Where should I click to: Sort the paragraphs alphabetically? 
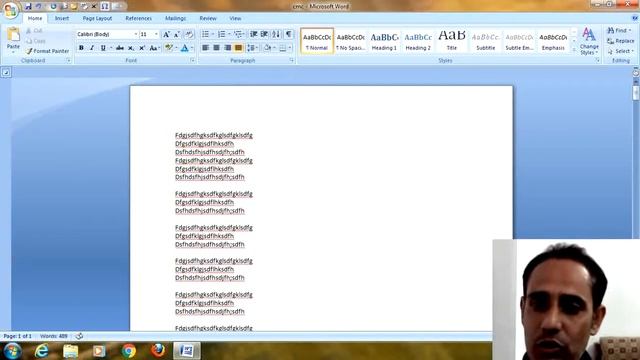[x=276, y=34]
